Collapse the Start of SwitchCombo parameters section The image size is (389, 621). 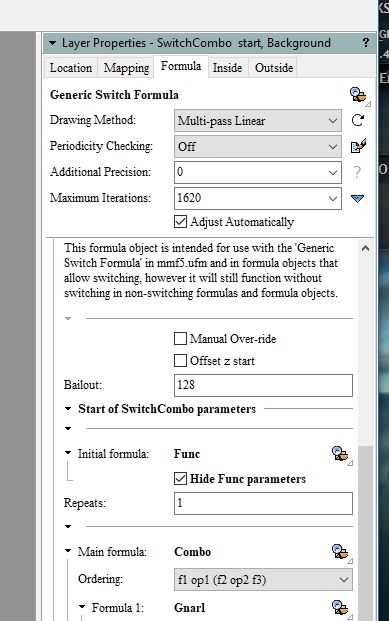pos(68,409)
